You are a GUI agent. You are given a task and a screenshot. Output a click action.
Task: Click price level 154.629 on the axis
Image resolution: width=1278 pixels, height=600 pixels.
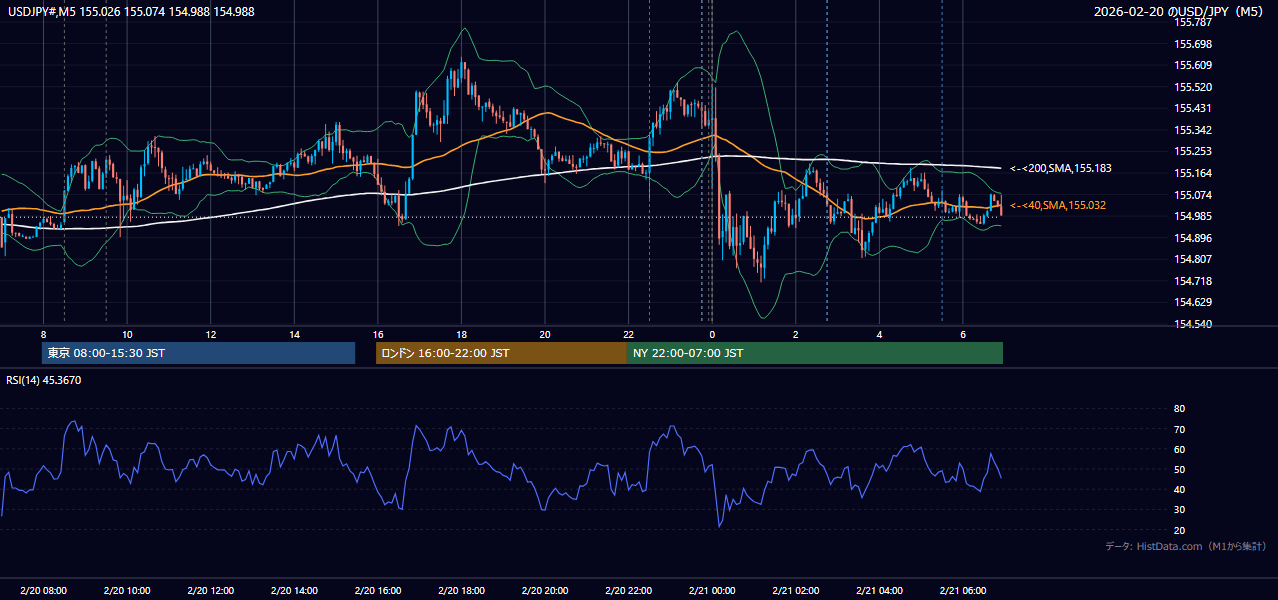1193,302
